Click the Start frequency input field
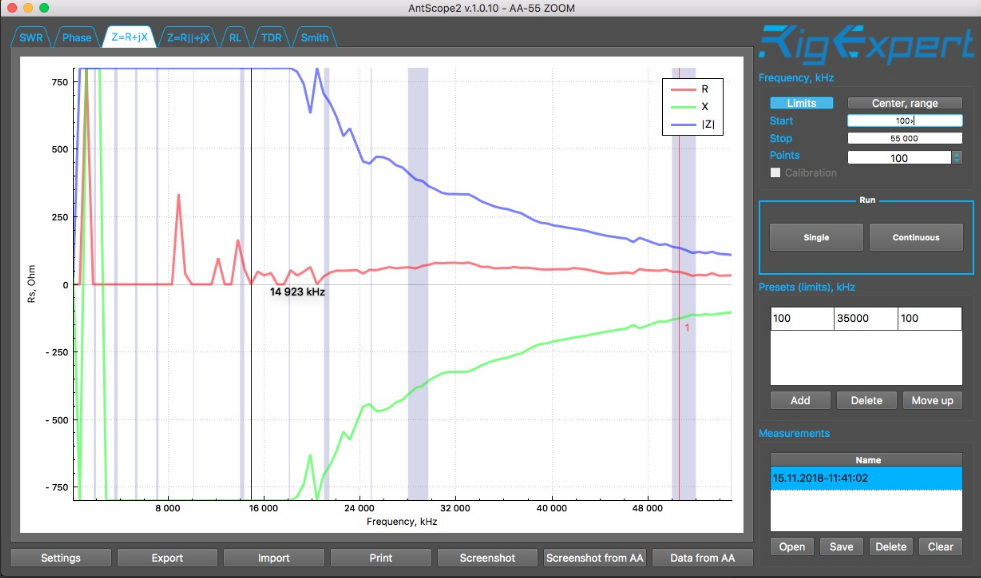The height and width of the screenshot is (578, 981). [905, 121]
